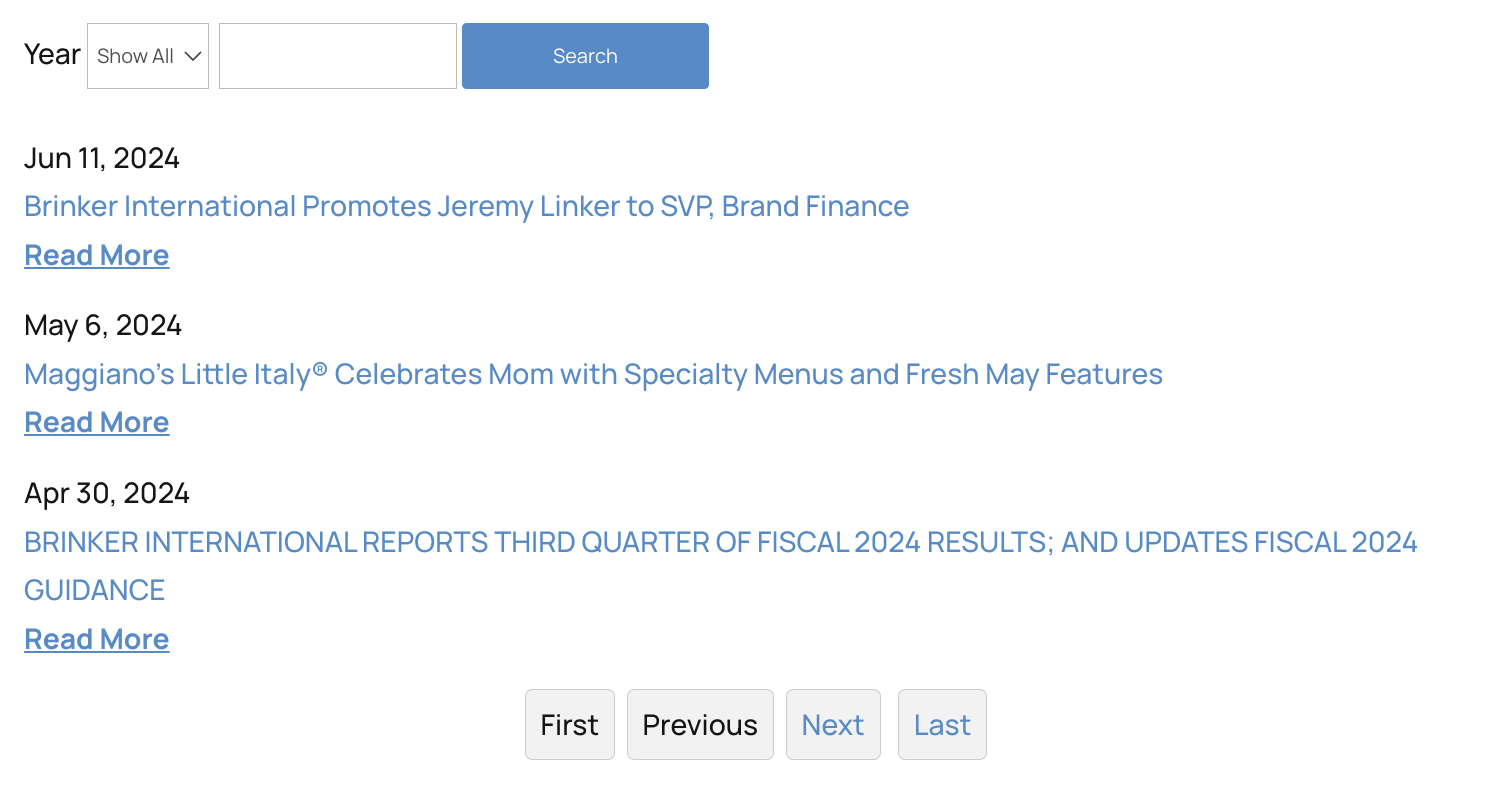The height and width of the screenshot is (806, 1510).
Task: Open the Third Quarter Fiscal 2024 Results headline
Action: 720,542
